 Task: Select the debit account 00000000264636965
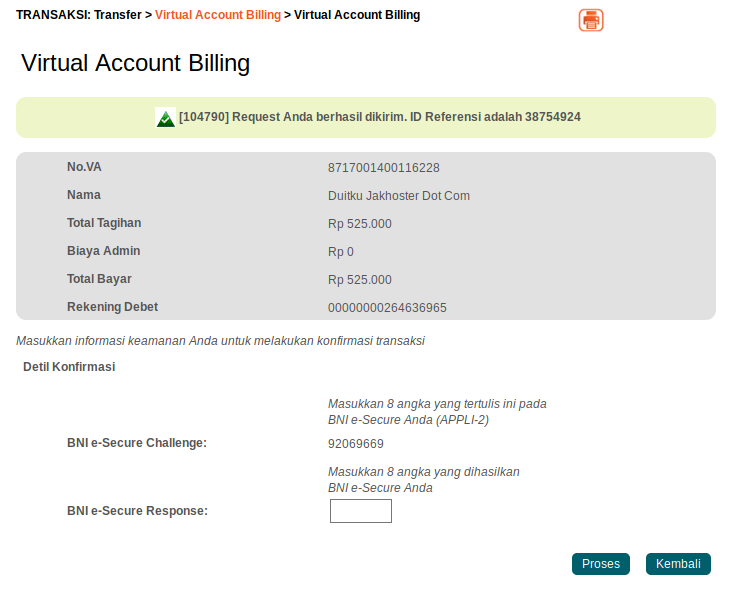pos(387,308)
